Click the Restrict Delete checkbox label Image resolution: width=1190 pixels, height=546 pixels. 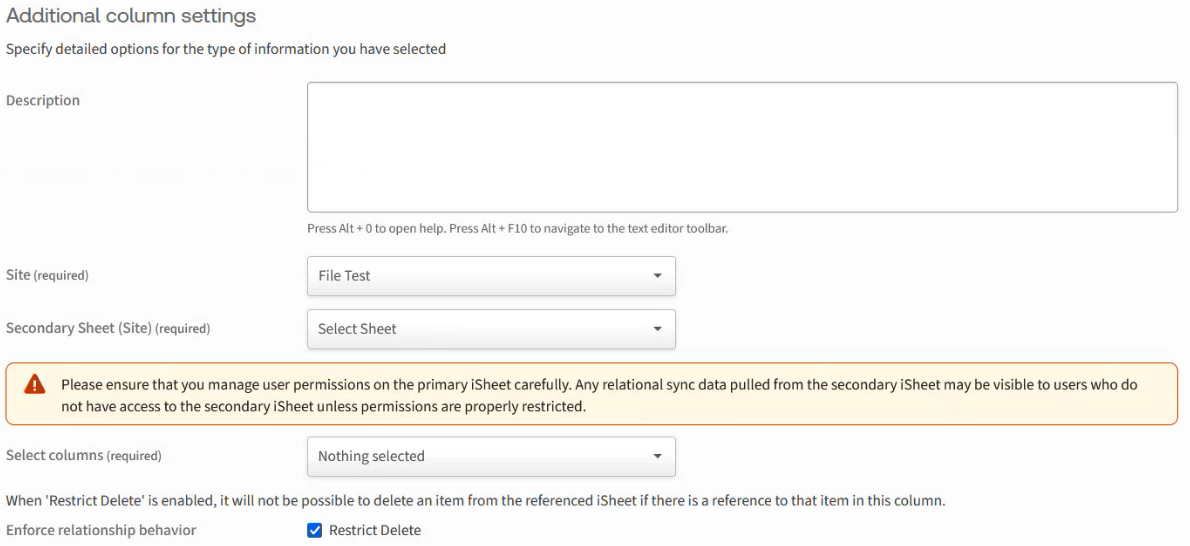pyautogui.click(x=375, y=530)
